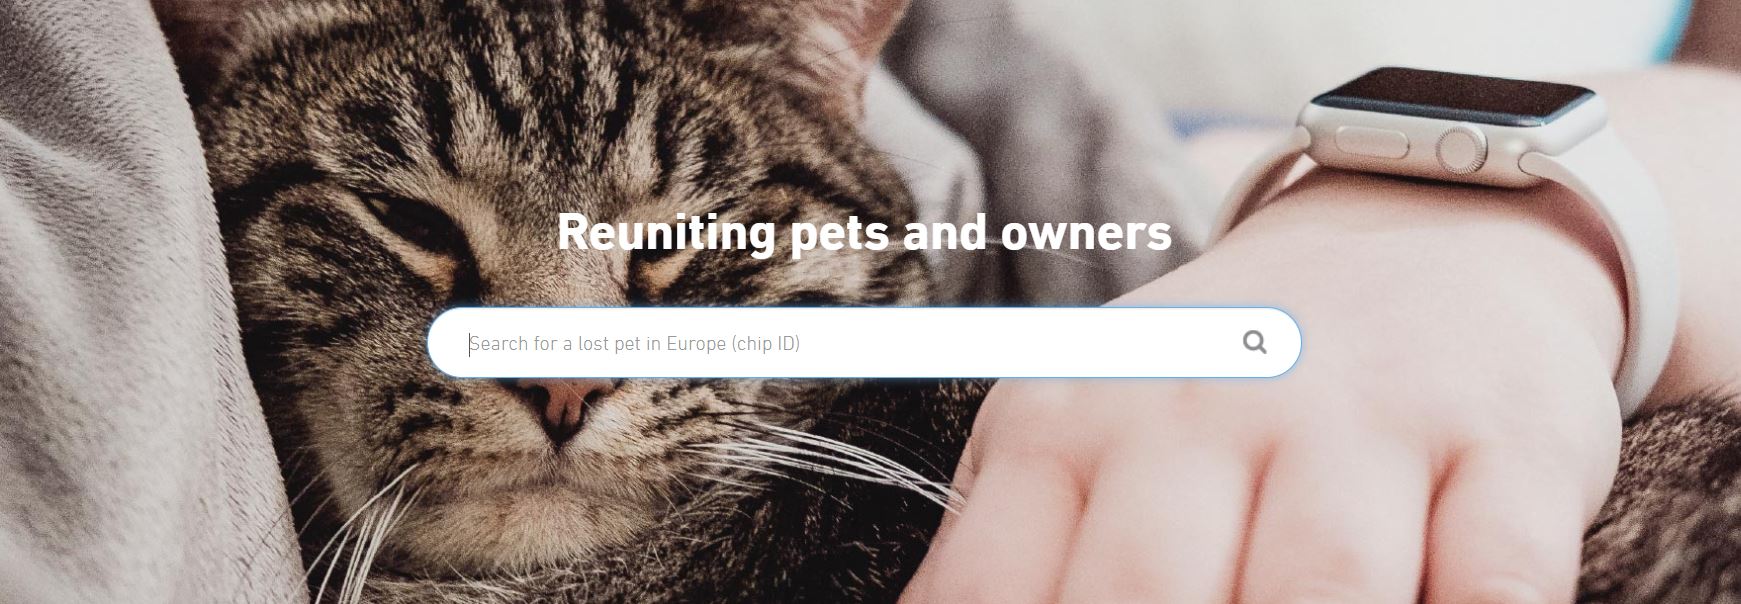The width and height of the screenshot is (1741, 604).
Task: Click the magnifying glass search icon
Action: point(1254,343)
